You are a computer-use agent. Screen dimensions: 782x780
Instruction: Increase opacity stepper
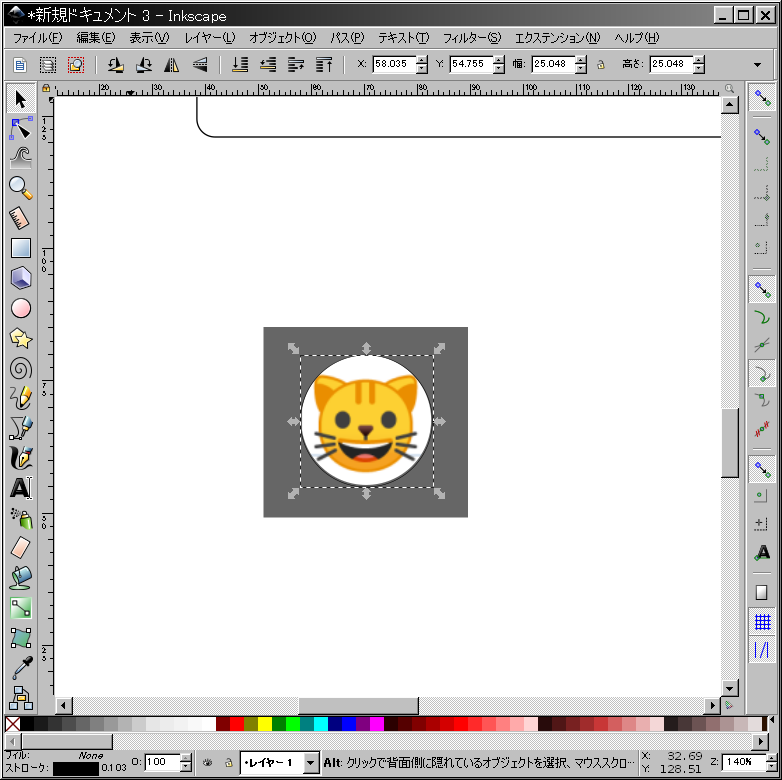point(186,758)
